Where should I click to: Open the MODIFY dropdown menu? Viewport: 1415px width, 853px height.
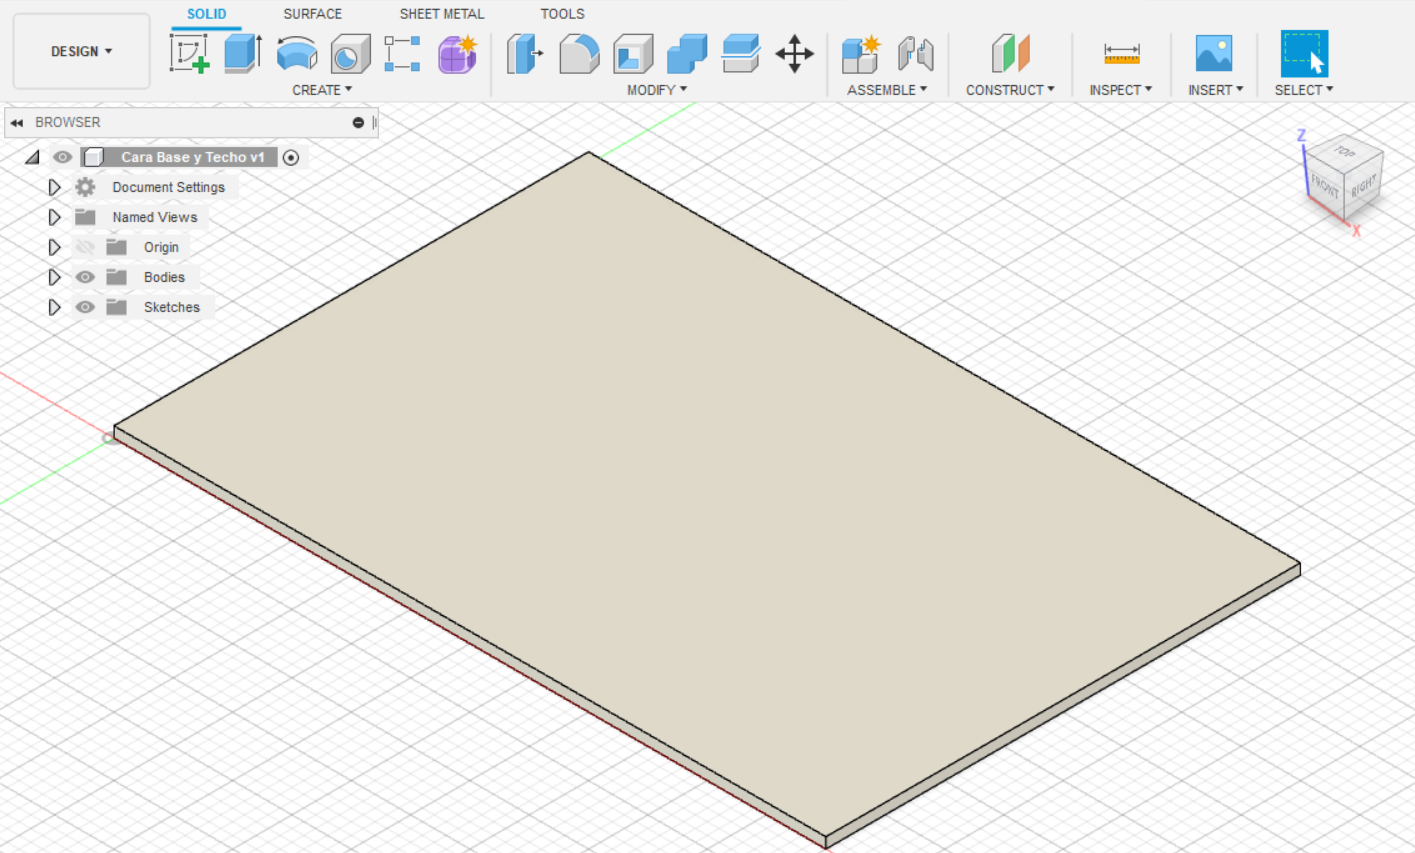click(x=657, y=90)
